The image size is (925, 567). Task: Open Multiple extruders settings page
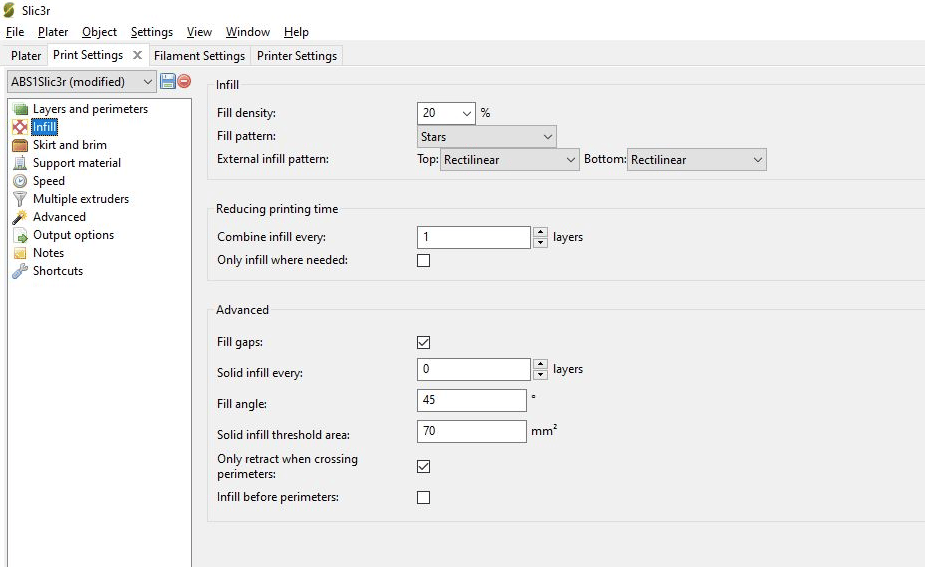[x=81, y=199]
